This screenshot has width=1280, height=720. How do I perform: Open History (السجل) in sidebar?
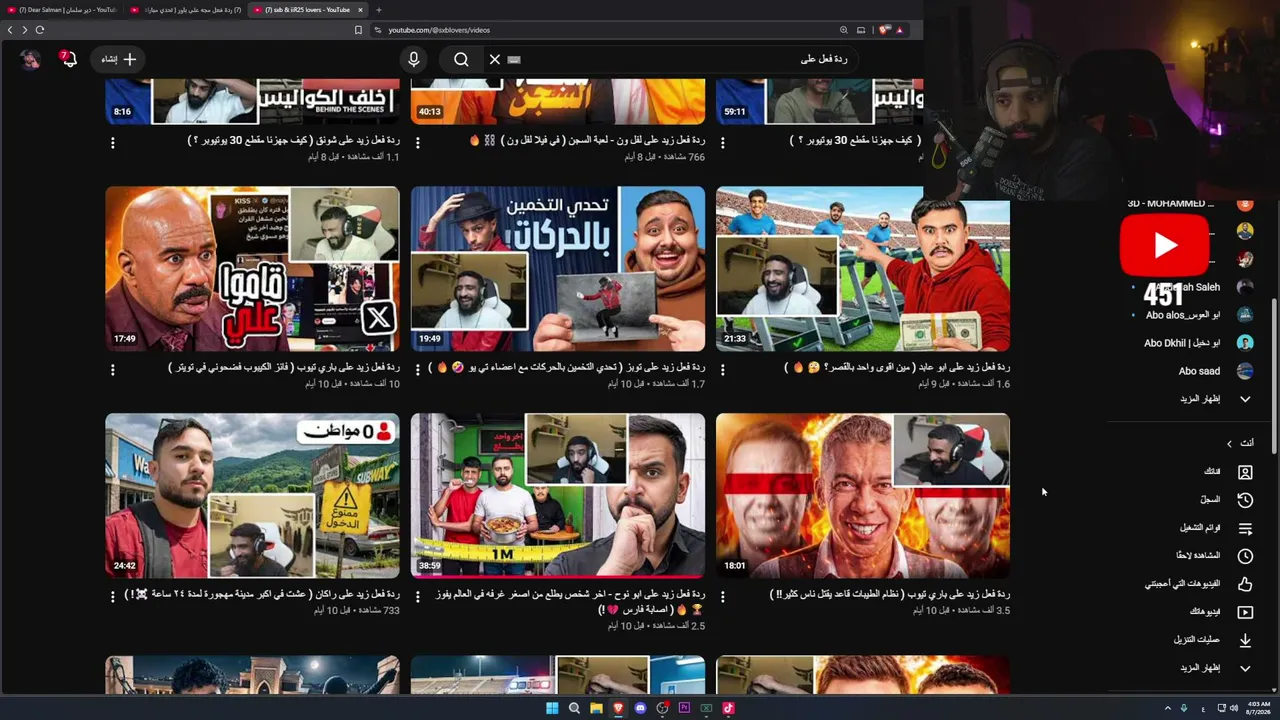click(x=1228, y=500)
